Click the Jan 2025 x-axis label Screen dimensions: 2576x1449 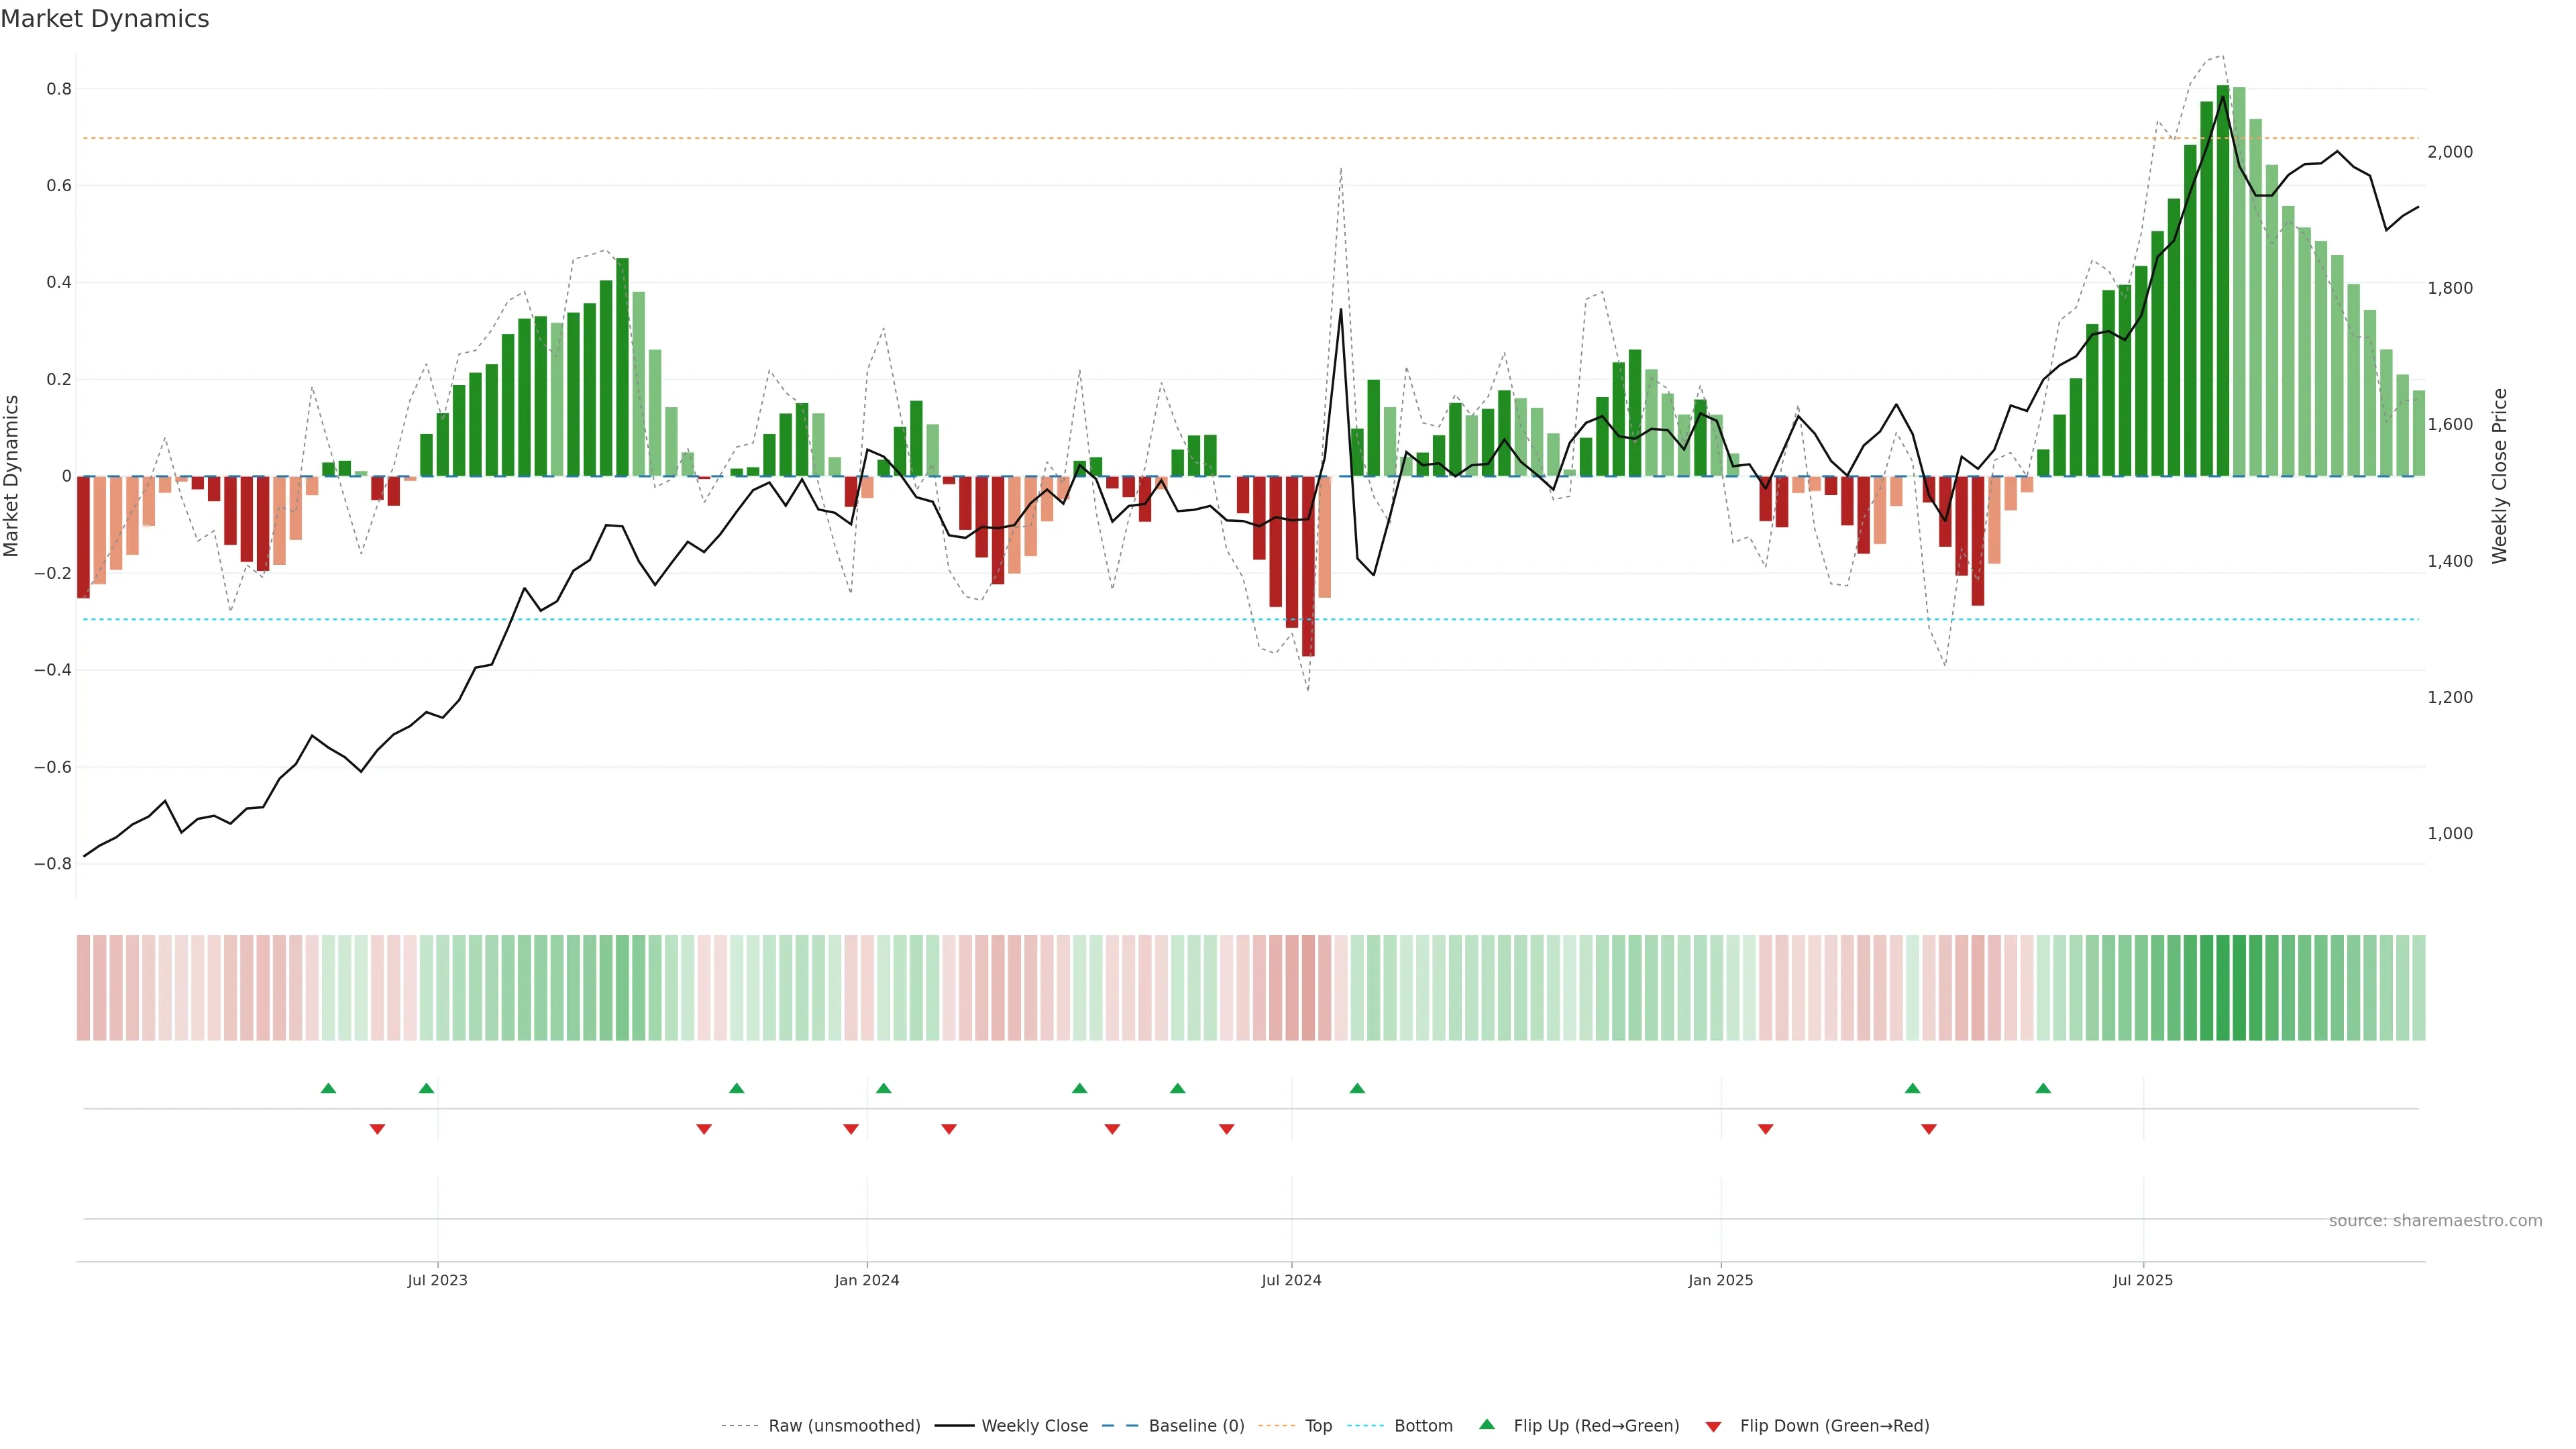coord(1720,1280)
